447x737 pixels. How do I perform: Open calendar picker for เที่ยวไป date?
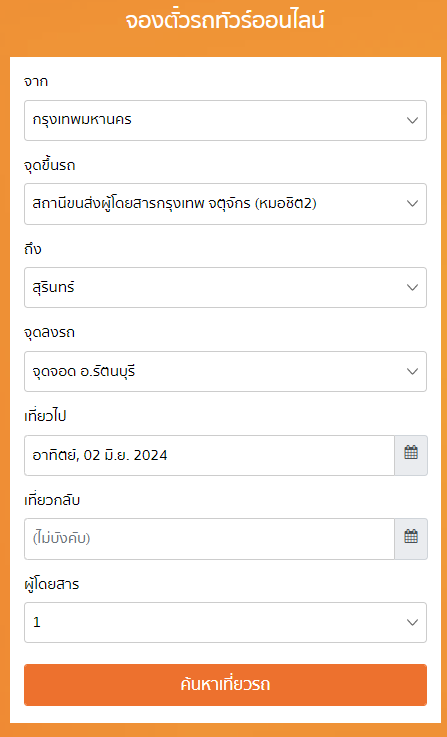pyautogui.click(x=411, y=455)
